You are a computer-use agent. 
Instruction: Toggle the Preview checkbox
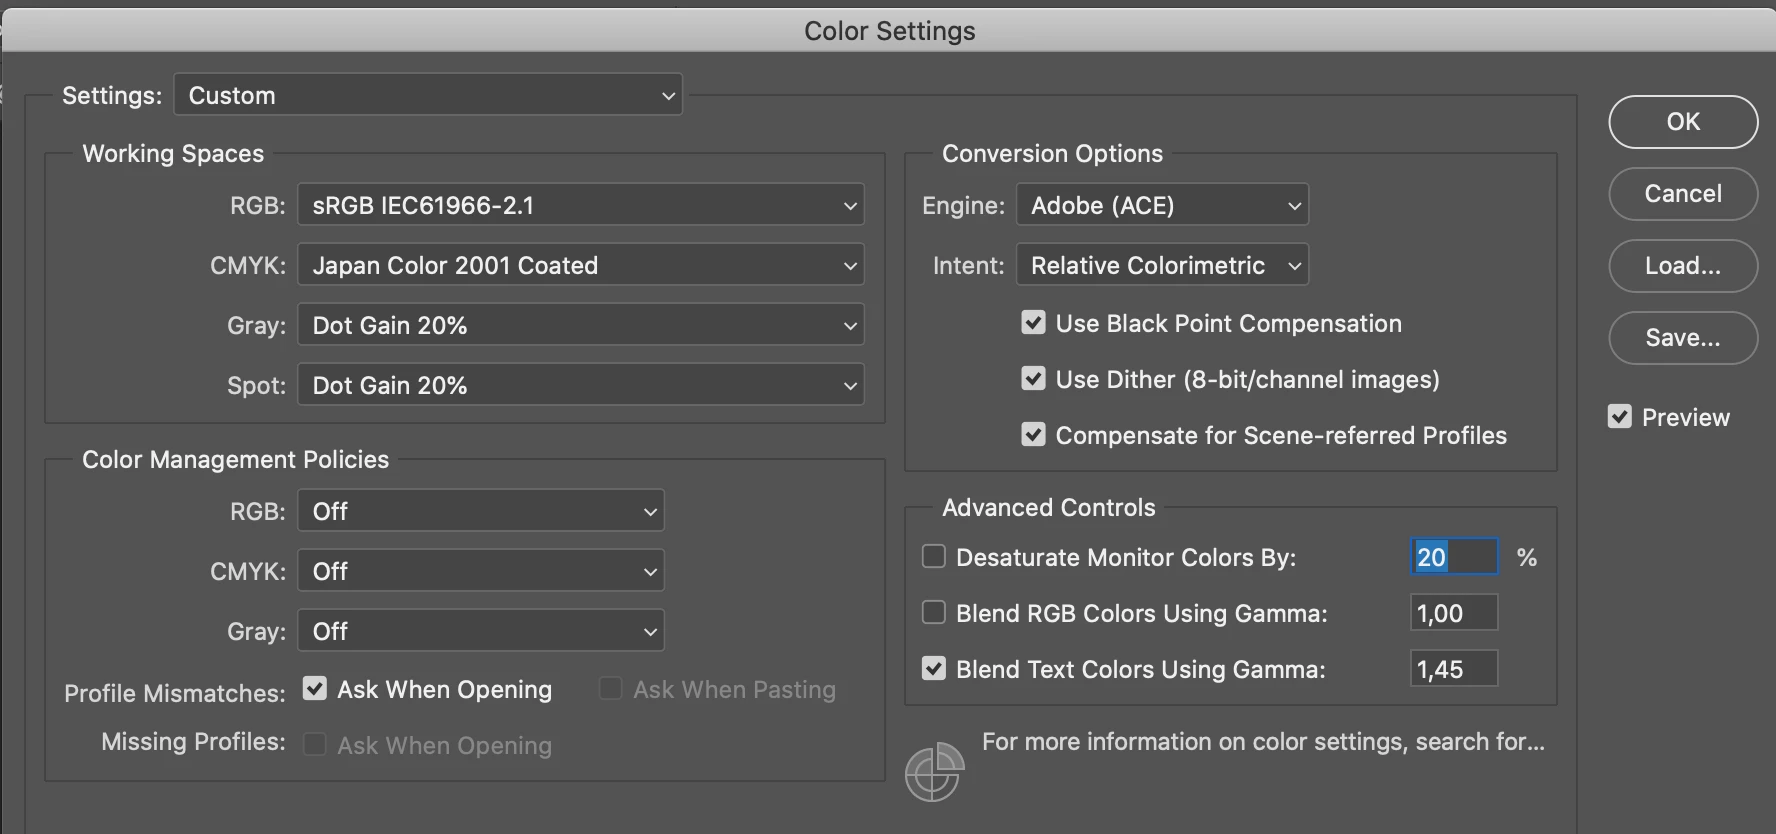coord(1619,416)
